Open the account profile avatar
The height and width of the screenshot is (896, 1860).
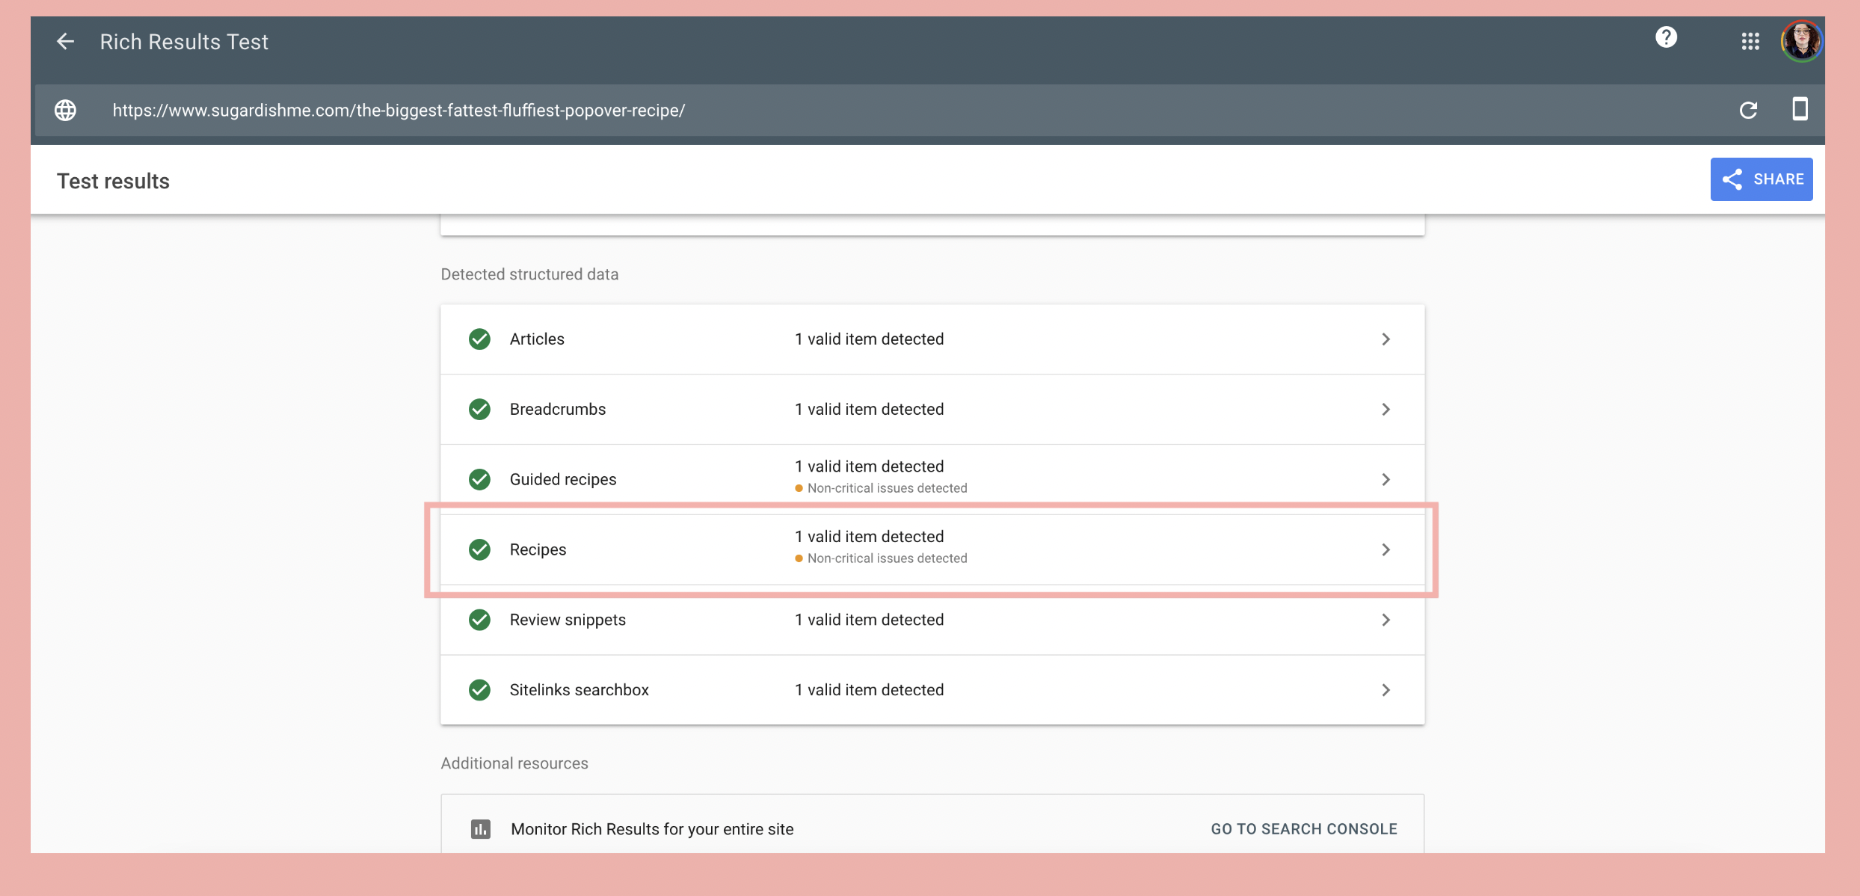1801,41
